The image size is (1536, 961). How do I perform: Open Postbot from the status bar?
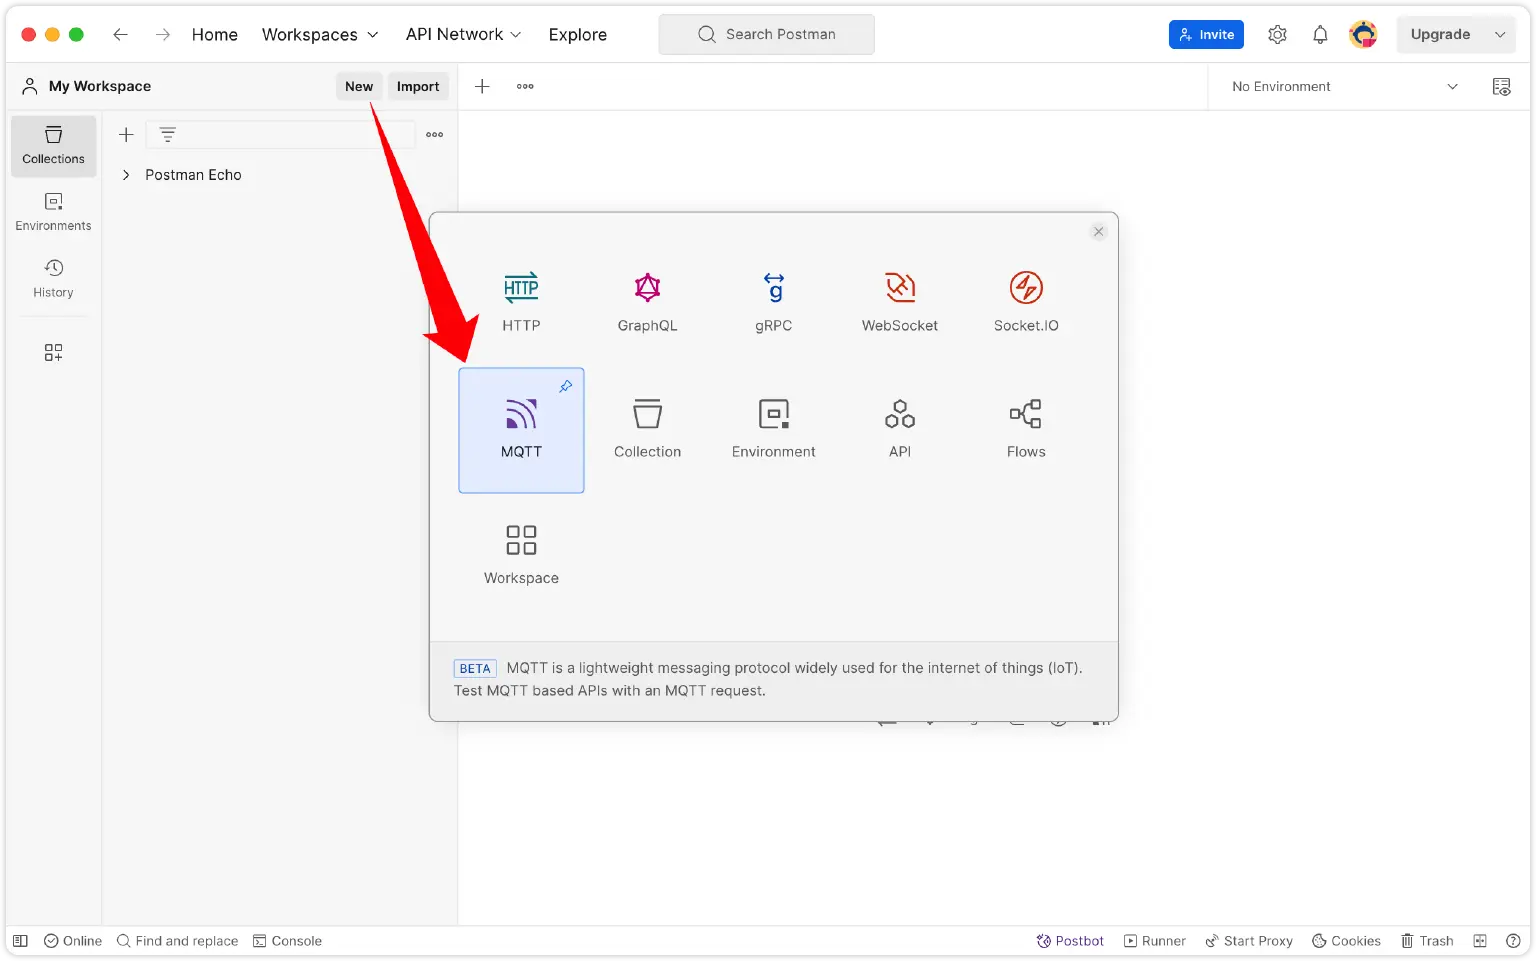1070,940
